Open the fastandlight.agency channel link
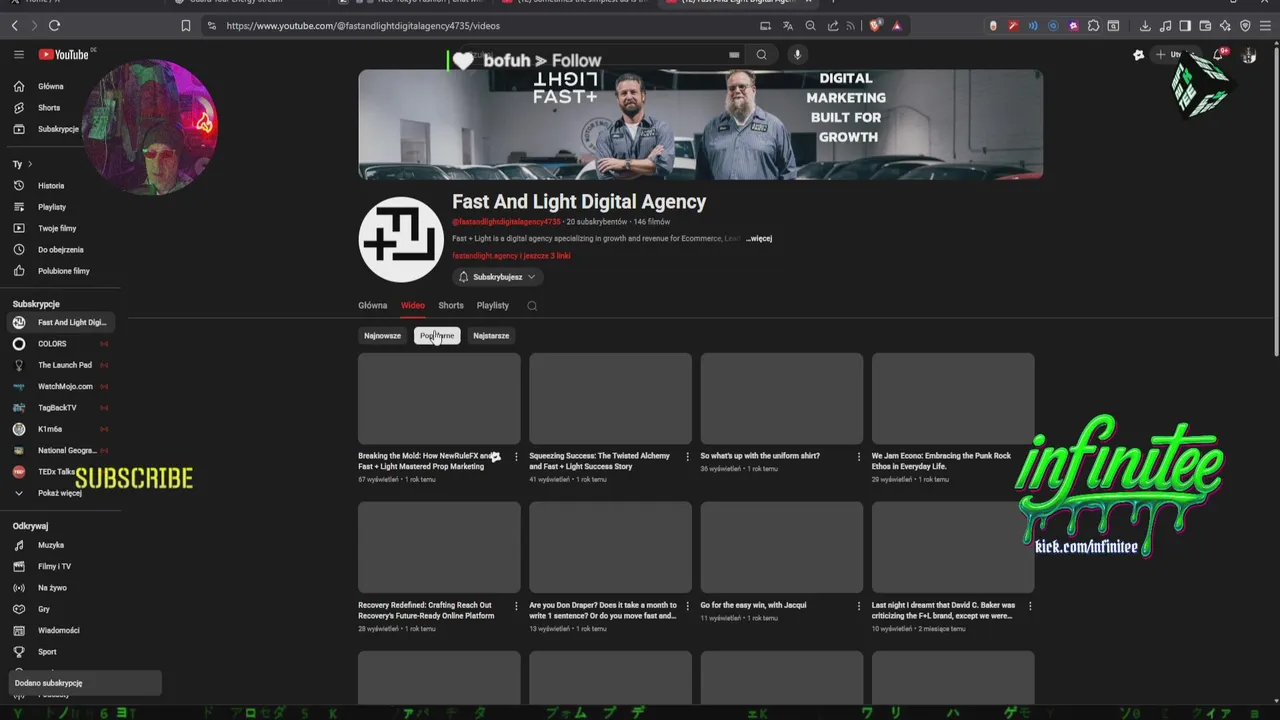The width and height of the screenshot is (1280, 720). (x=485, y=256)
